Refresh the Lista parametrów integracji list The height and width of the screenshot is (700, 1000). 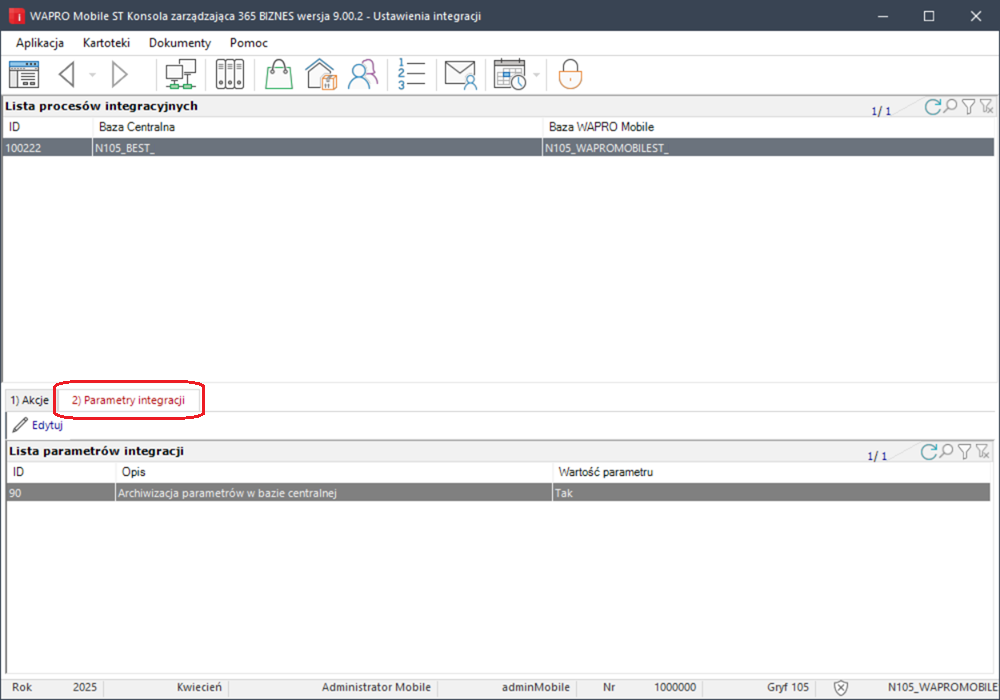(x=929, y=451)
